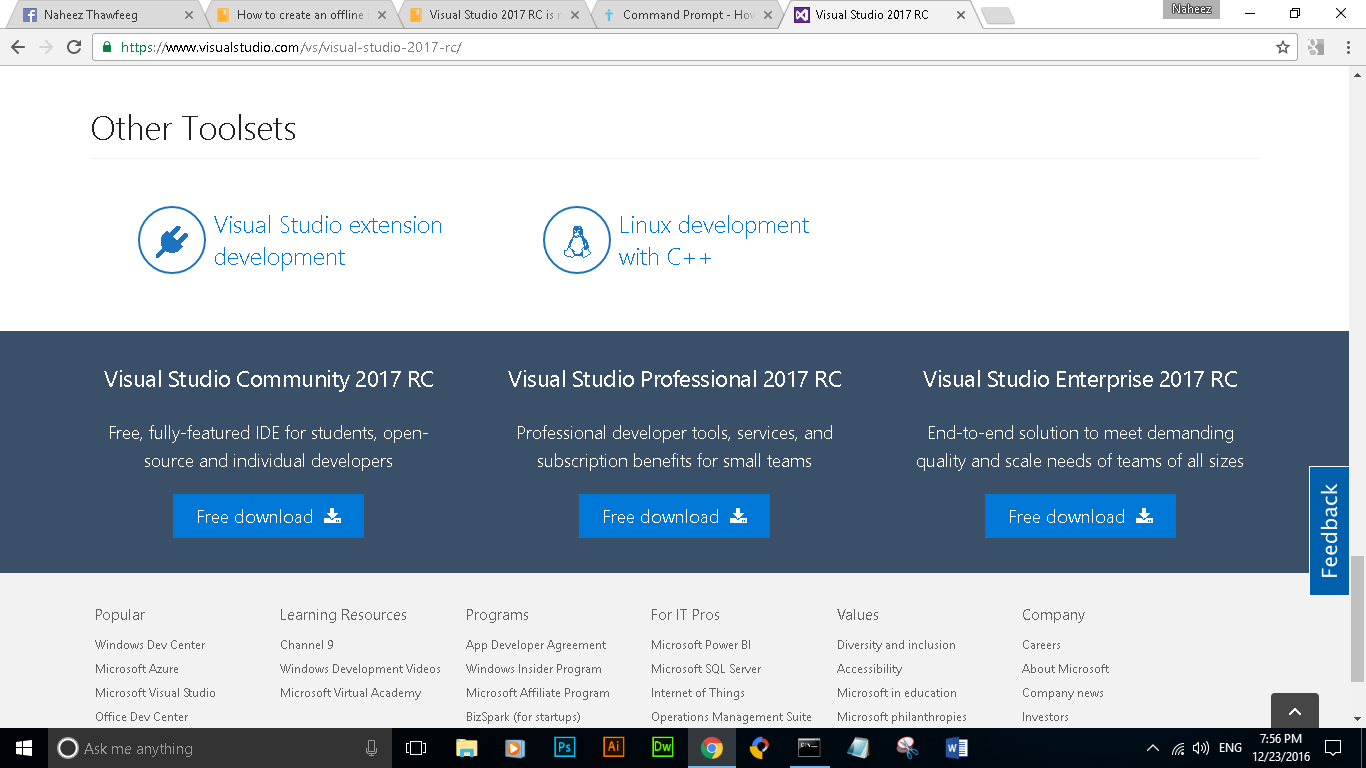This screenshot has height=768, width=1366.
Task: Click the Google extension icon in the toolbar
Action: tap(1316, 47)
